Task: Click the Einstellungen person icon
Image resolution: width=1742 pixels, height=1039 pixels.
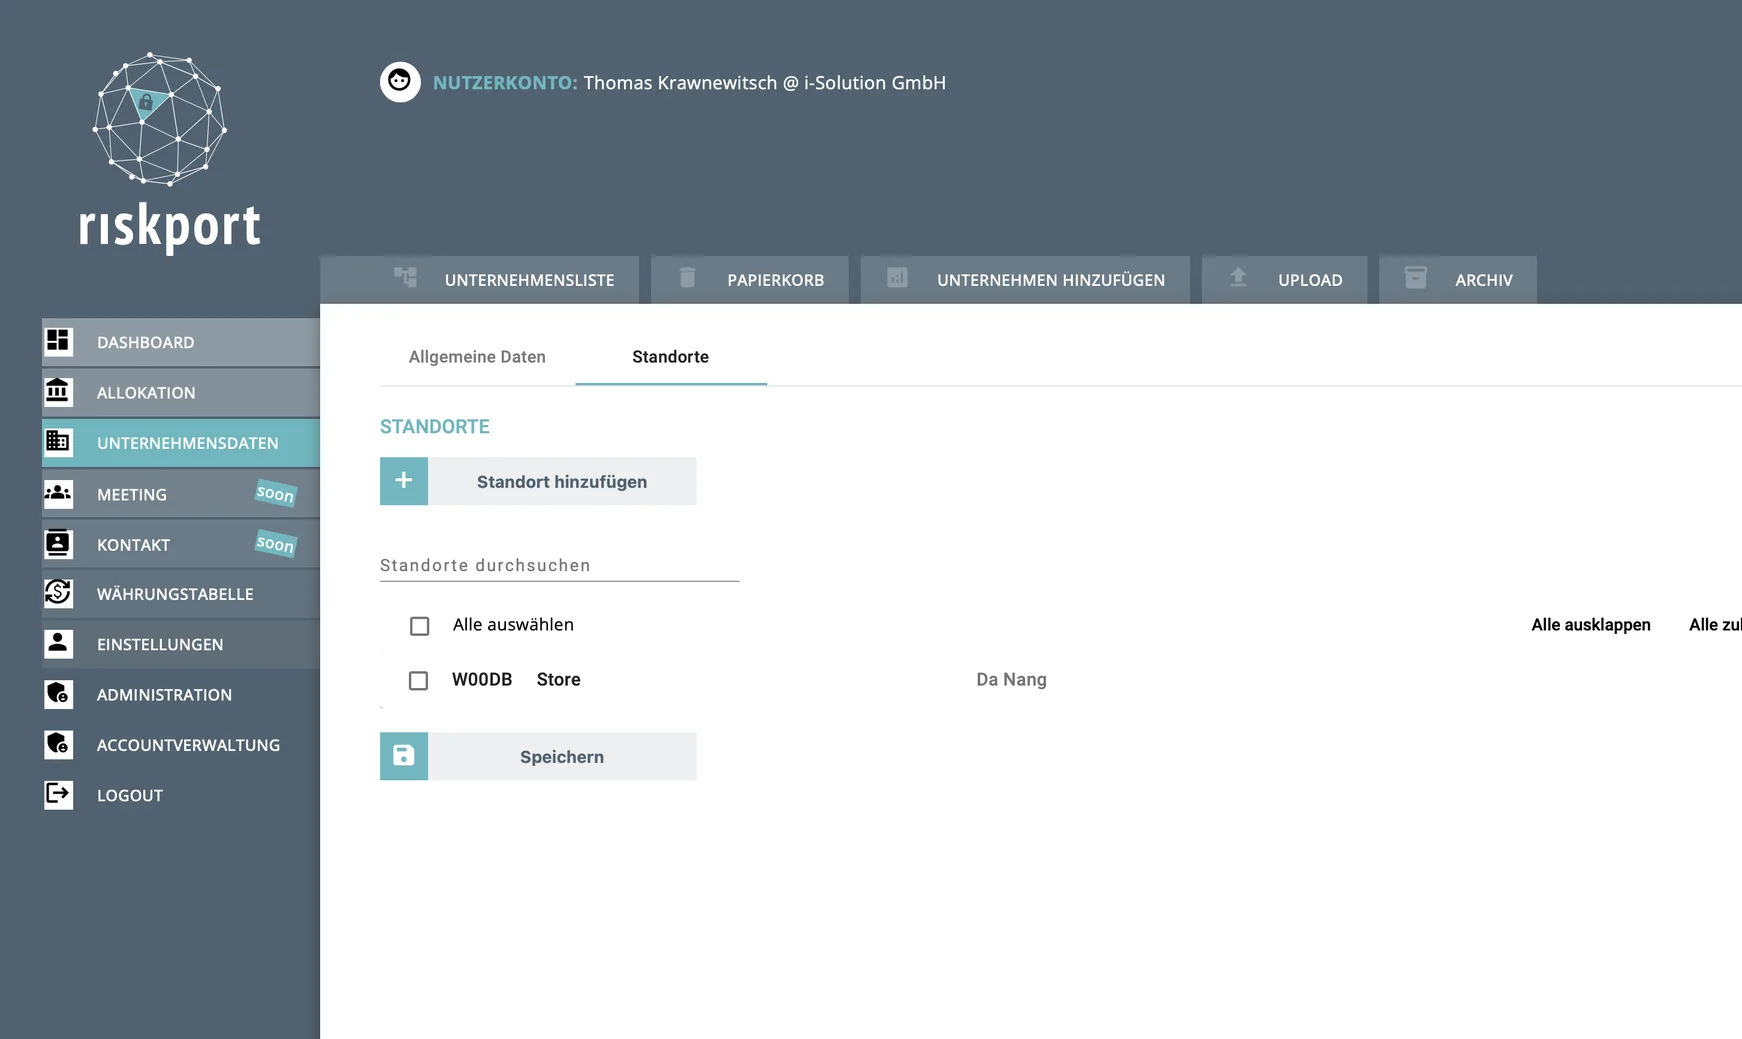Action: [58, 643]
